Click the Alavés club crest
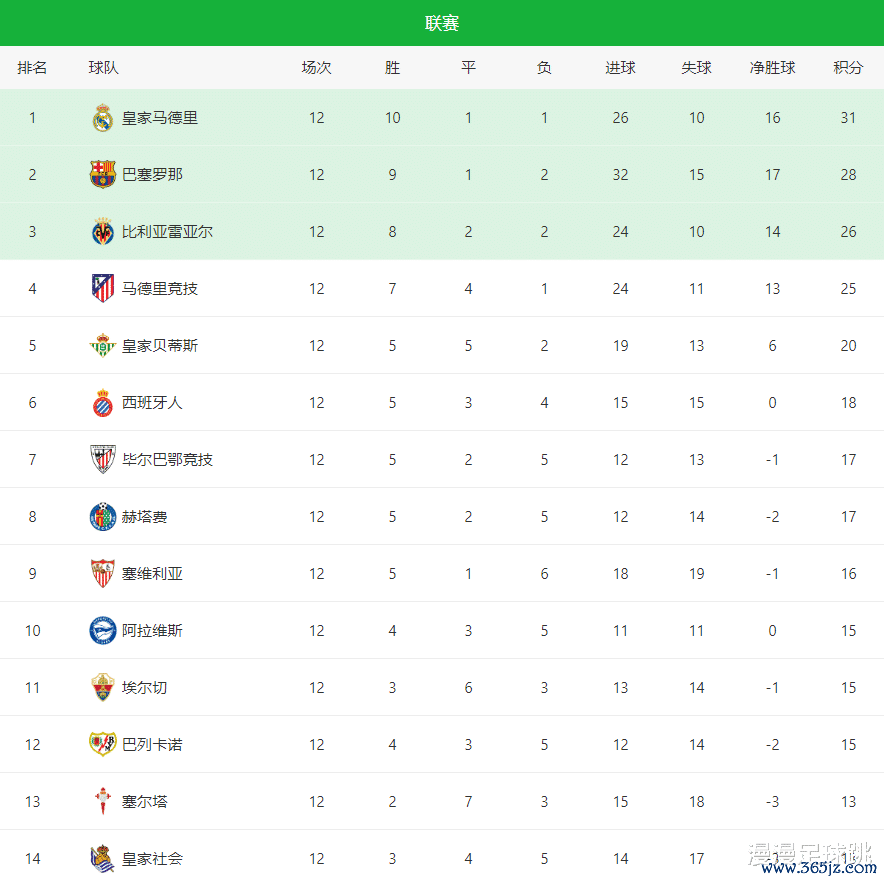 point(103,631)
